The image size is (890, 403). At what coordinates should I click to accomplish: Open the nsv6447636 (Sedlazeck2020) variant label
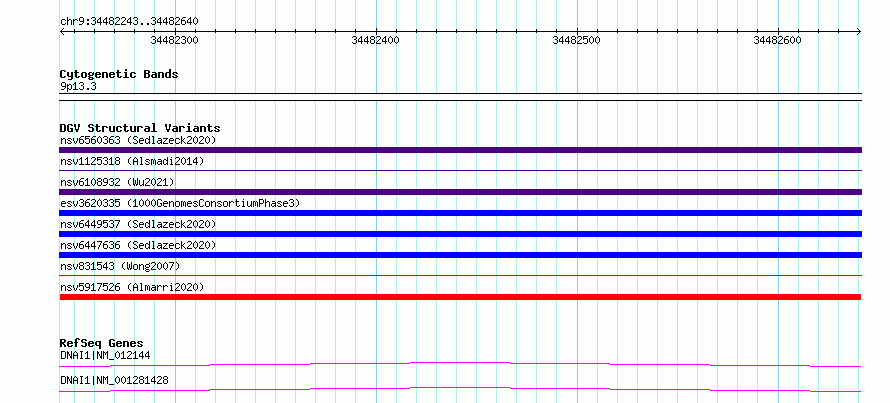[x=138, y=245]
